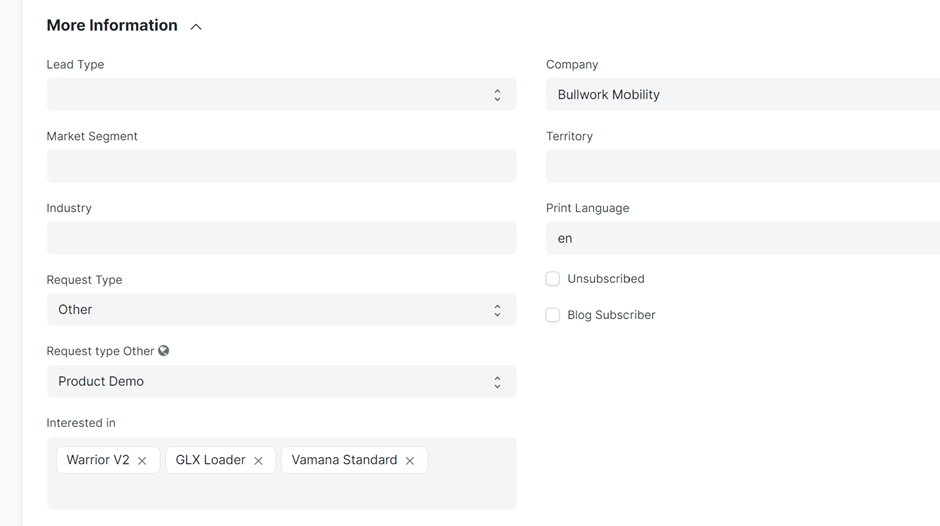Enable the Unsubscribed checkbox

[x=553, y=279]
